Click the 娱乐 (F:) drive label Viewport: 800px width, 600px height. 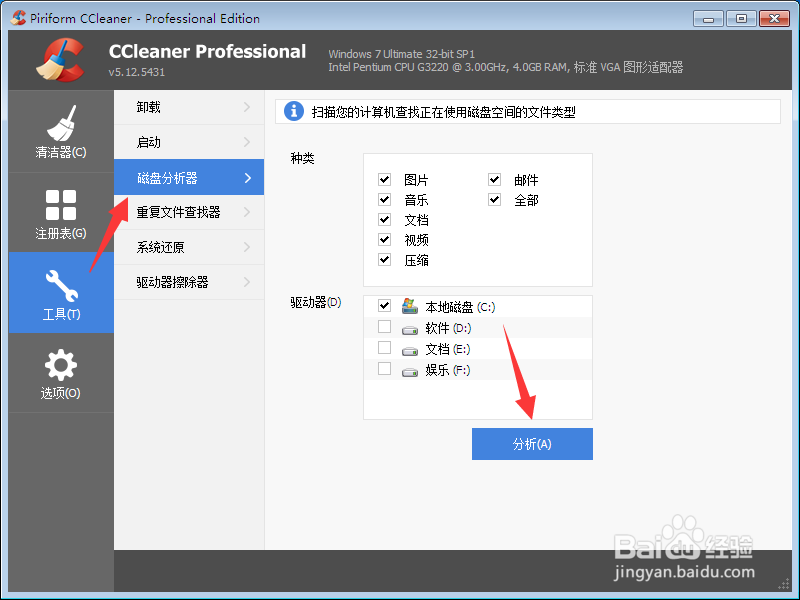(x=447, y=370)
